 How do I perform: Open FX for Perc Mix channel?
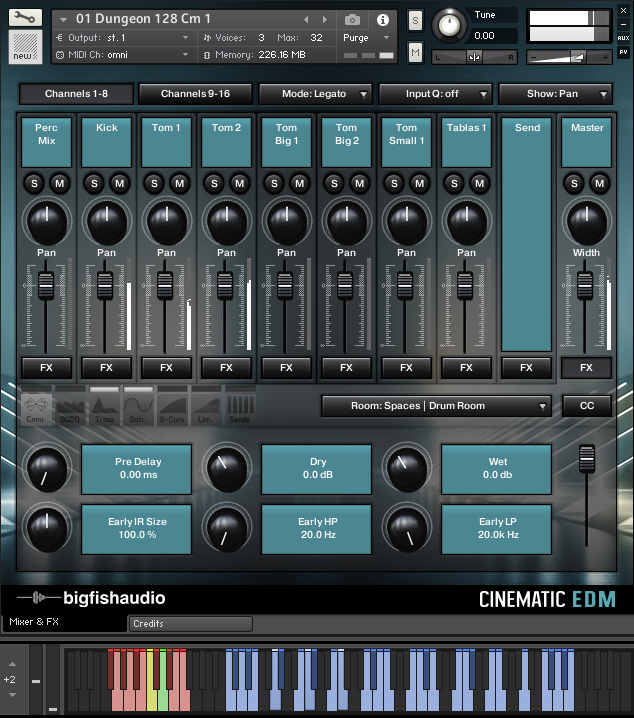[x=47, y=368]
